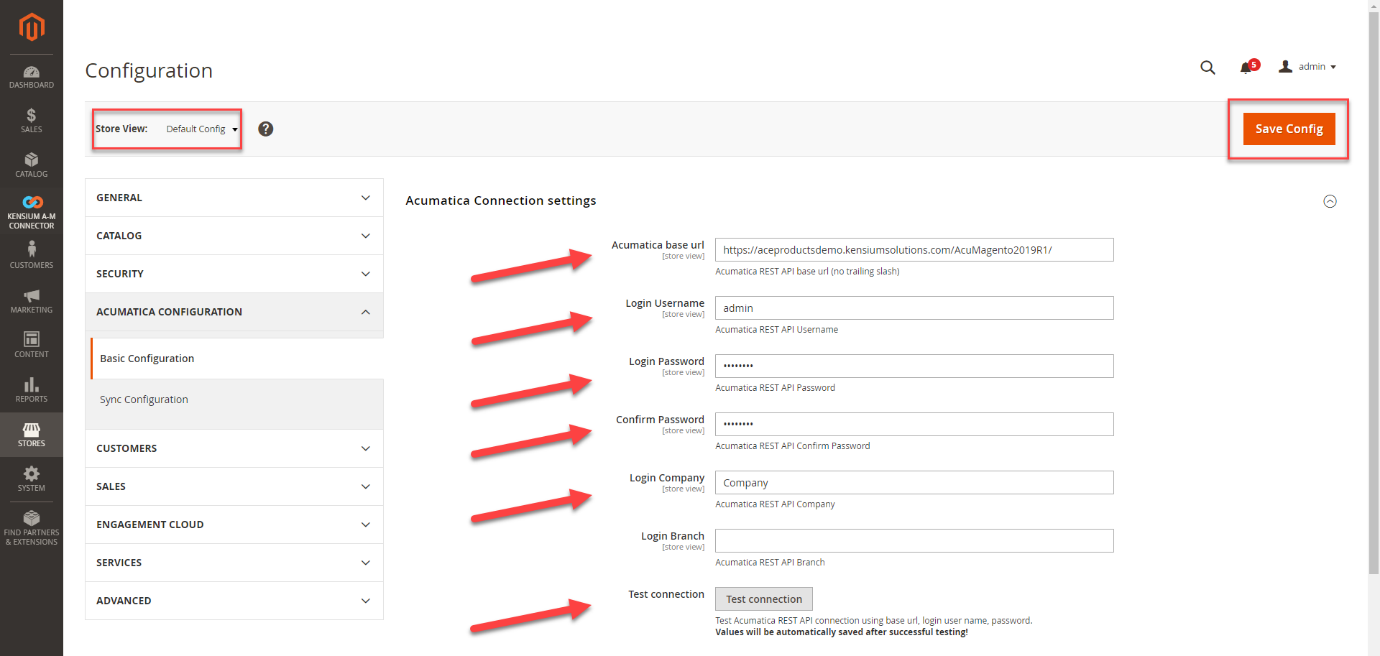Open the Kensium A-M Connector menu
Image resolution: width=1380 pixels, height=656 pixels.
(x=31, y=212)
